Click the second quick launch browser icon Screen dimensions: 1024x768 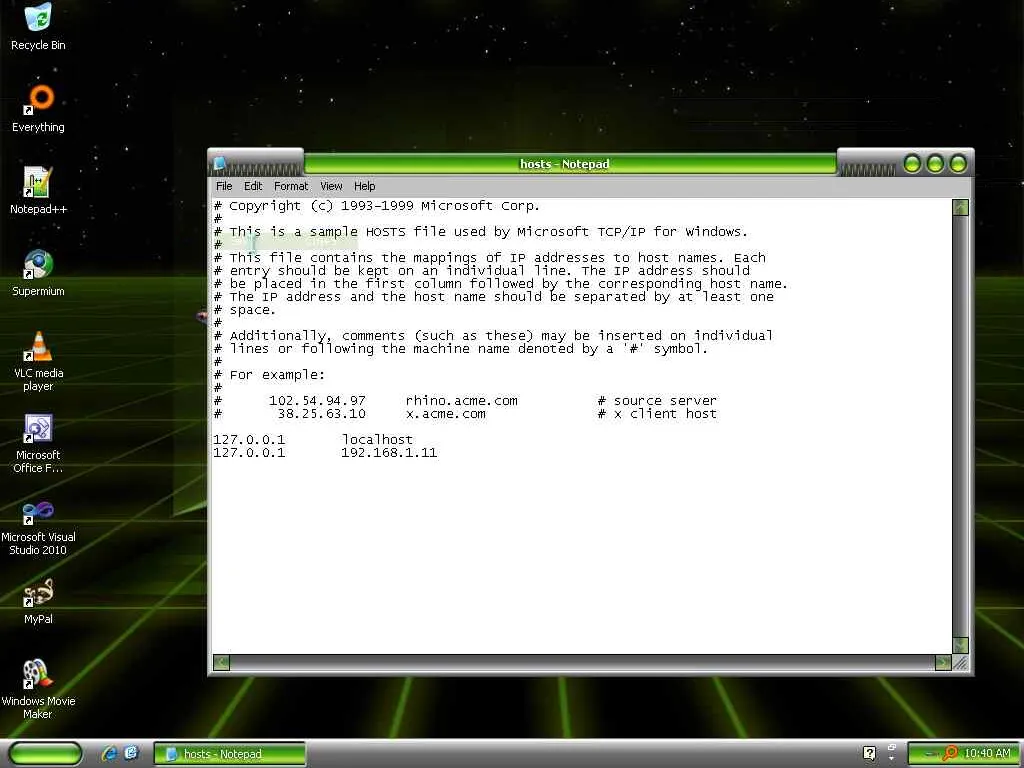(x=131, y=753)
